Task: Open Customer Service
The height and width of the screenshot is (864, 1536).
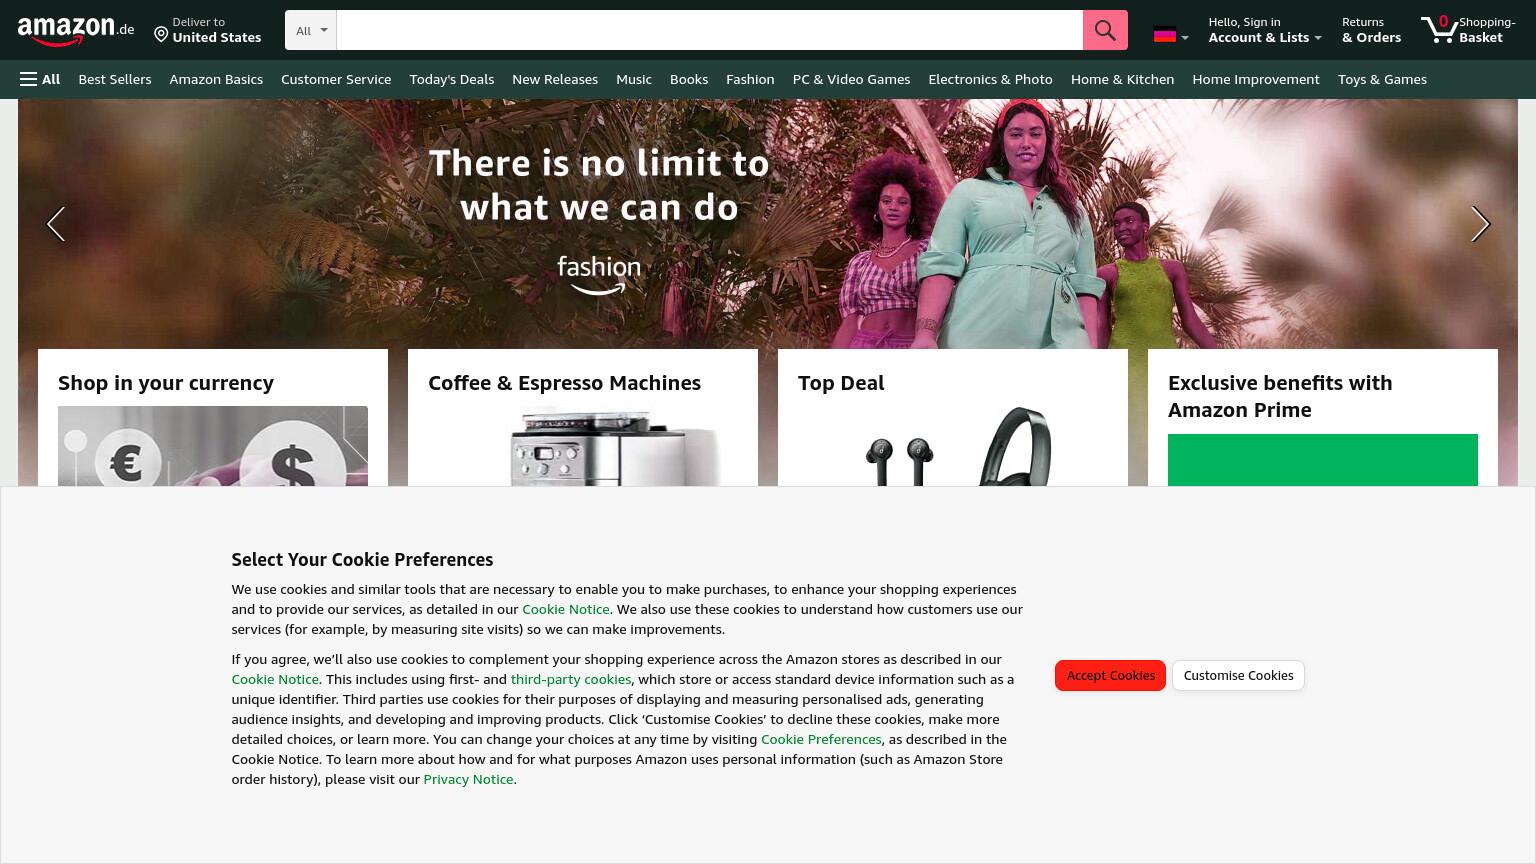Action: coord(336,79)
